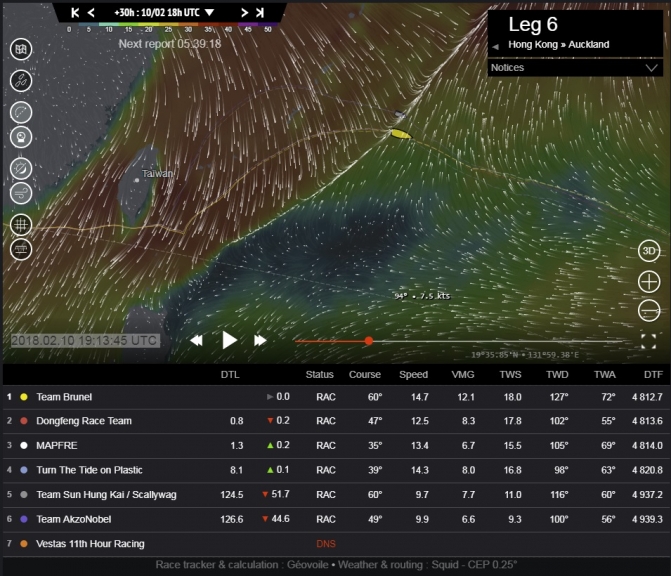Click the Leg 6 title
671x576 pixels.
click(533, 24)
